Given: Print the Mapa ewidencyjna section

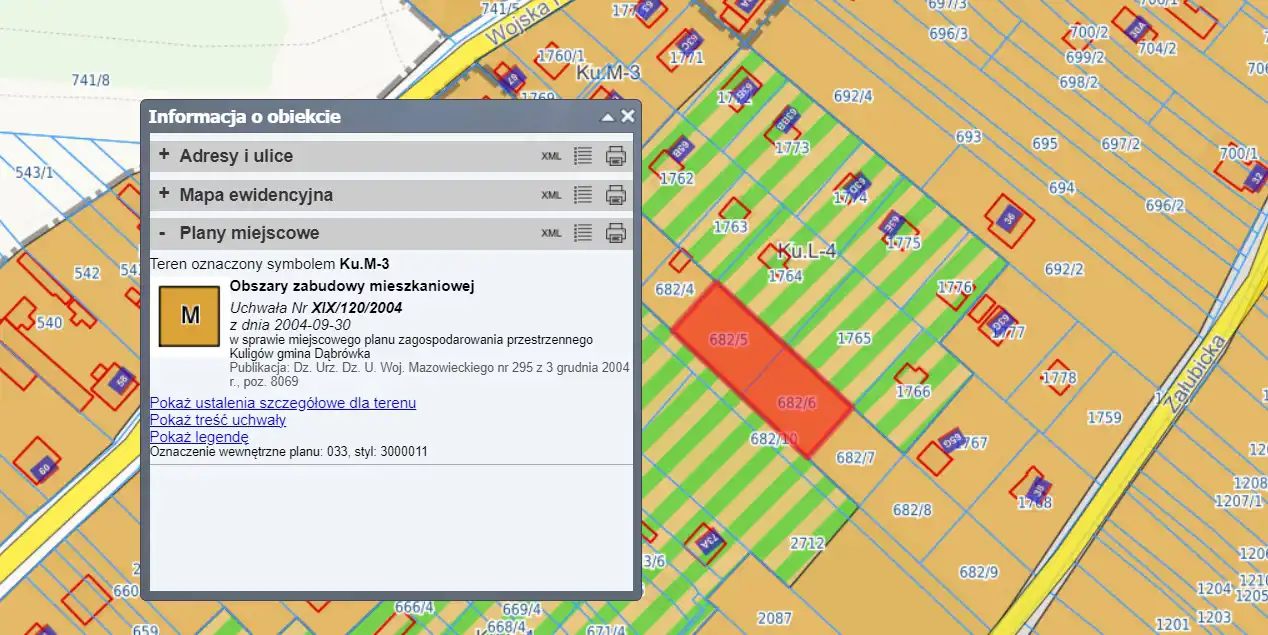Looking at the screenshot, I should [616, 195].
